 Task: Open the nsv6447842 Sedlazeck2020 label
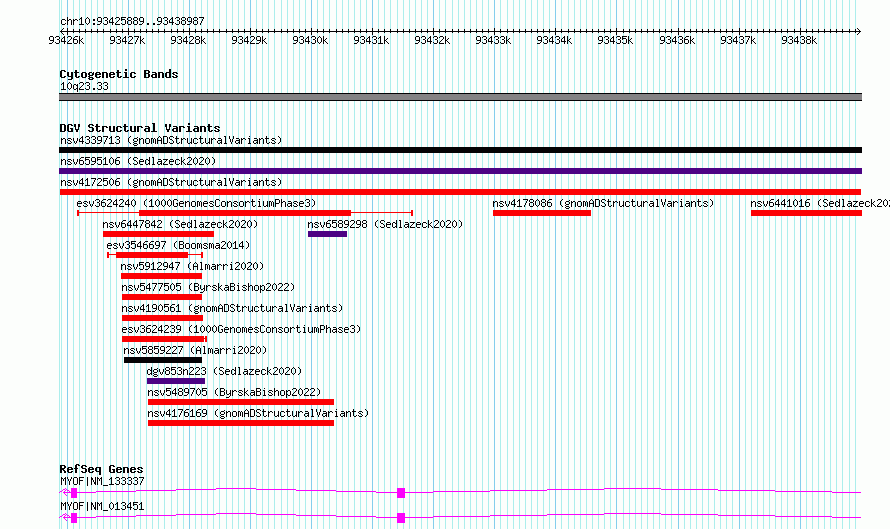coord(180,224)
